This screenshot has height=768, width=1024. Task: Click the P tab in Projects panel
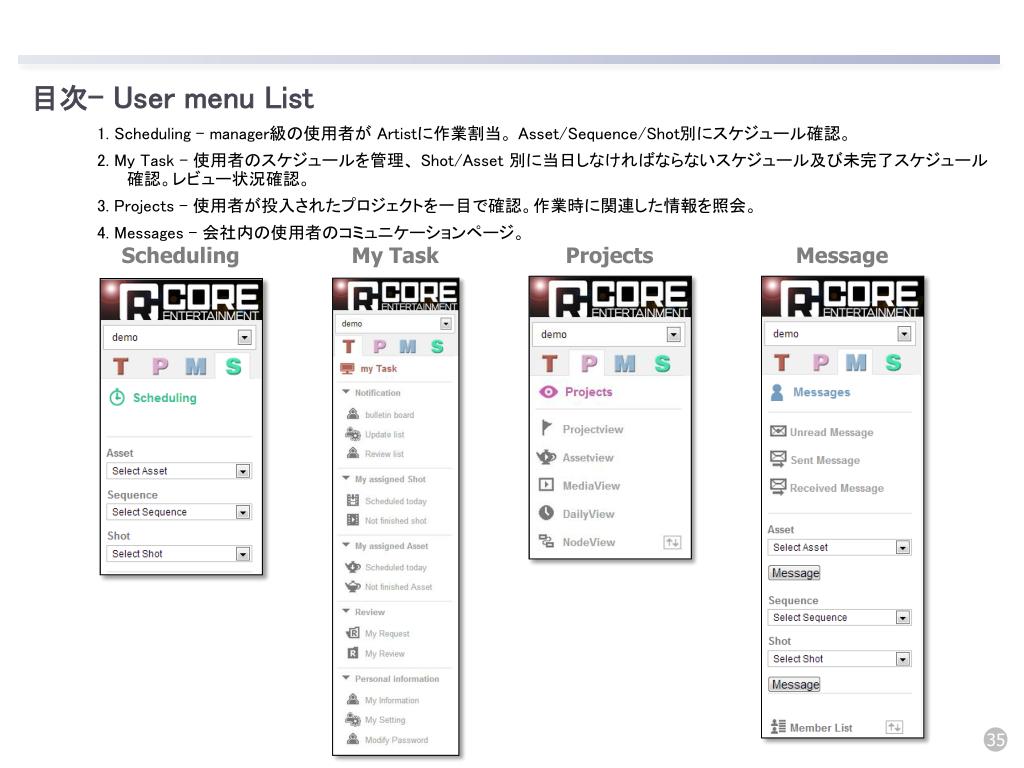(589, 363)
